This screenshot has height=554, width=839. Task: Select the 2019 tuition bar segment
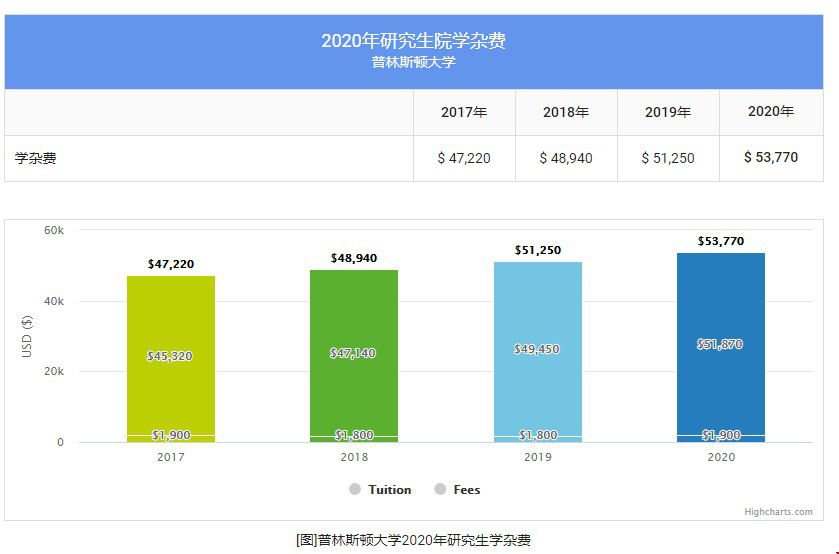537,349
